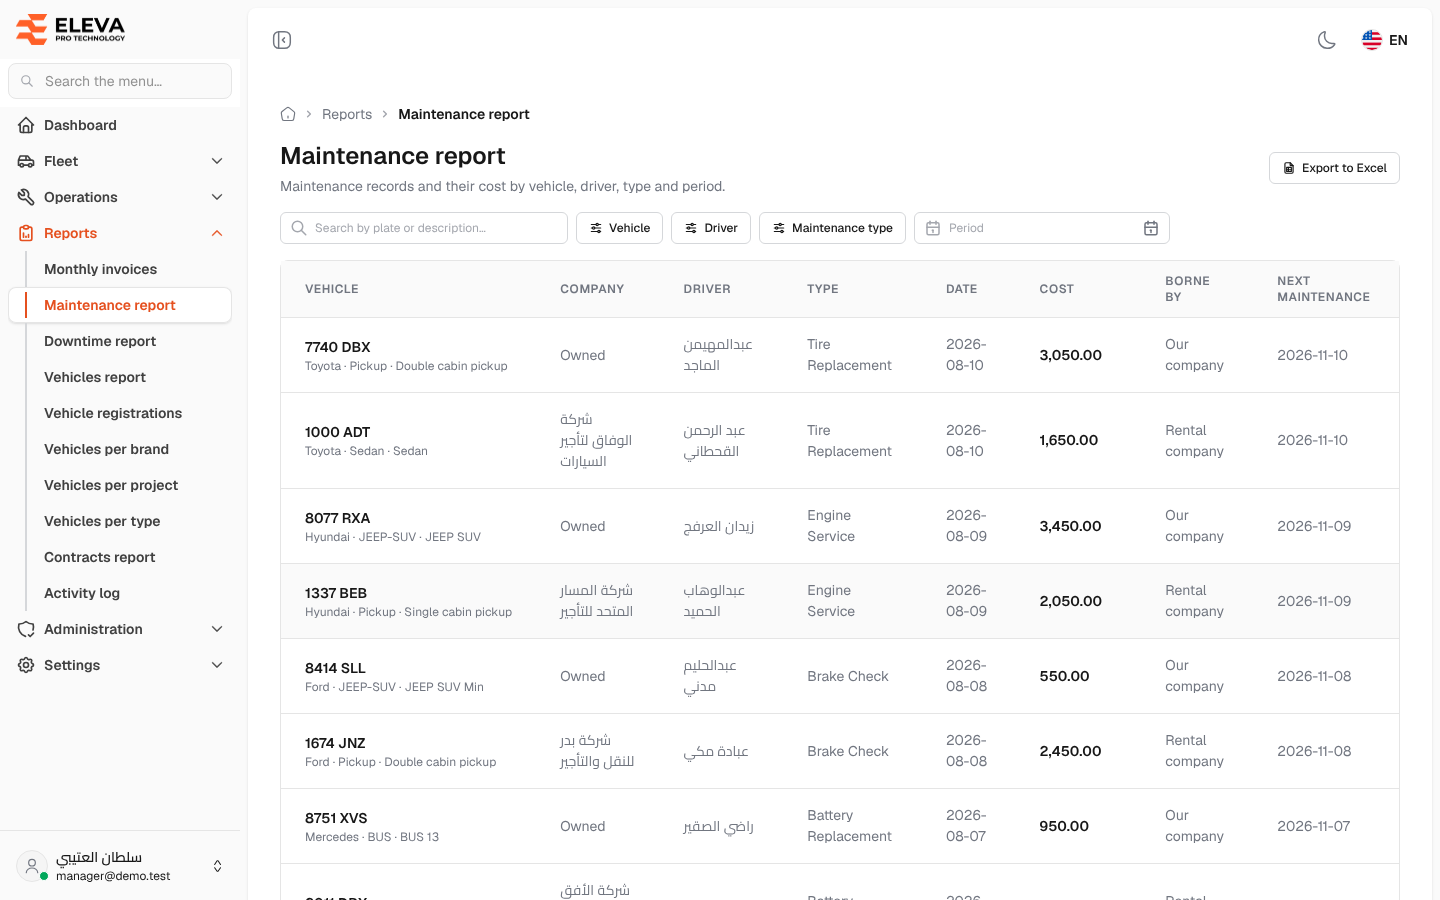Viewport: 1440px width, 900px height.
Task: Click the Operations wrench icon
Action: pos(26,197)
